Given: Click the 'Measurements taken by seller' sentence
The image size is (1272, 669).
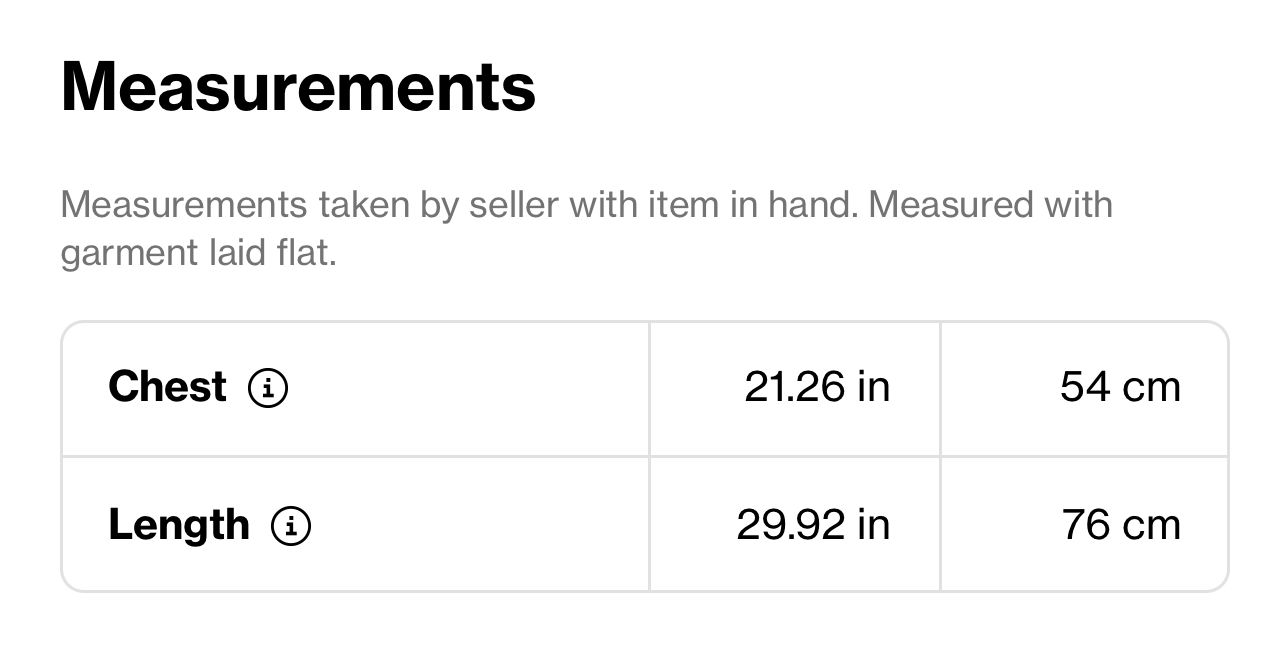Looking at the screenshot, I should pos(459,205).
